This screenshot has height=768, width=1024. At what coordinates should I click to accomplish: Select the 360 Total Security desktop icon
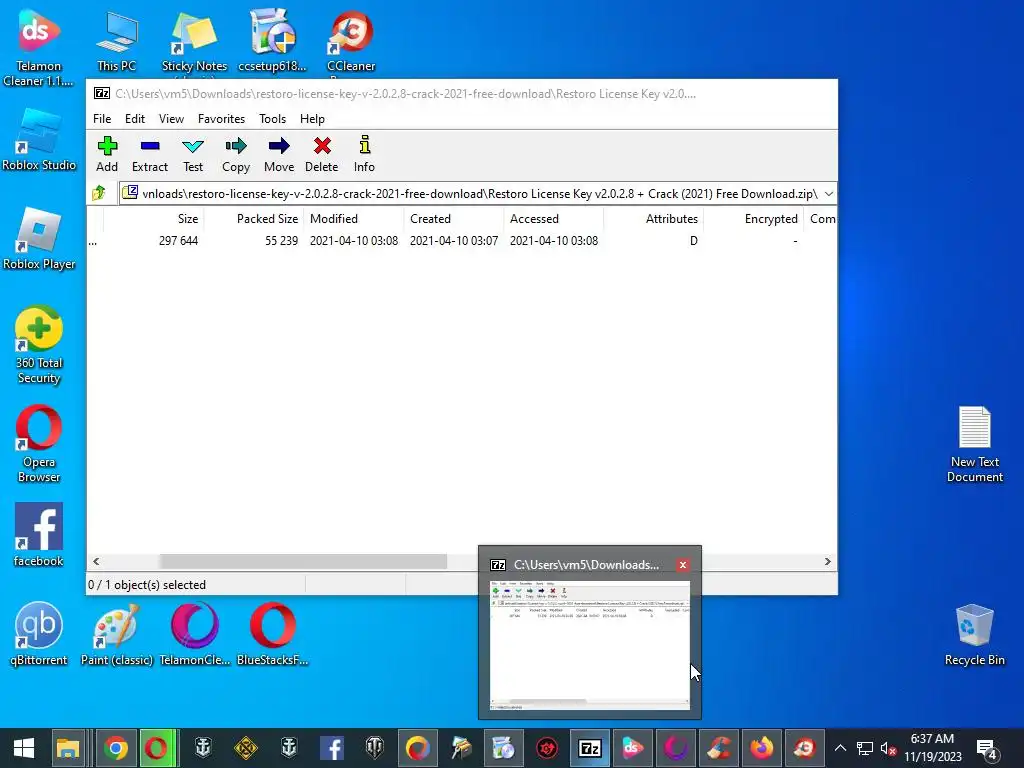[39, 345]
